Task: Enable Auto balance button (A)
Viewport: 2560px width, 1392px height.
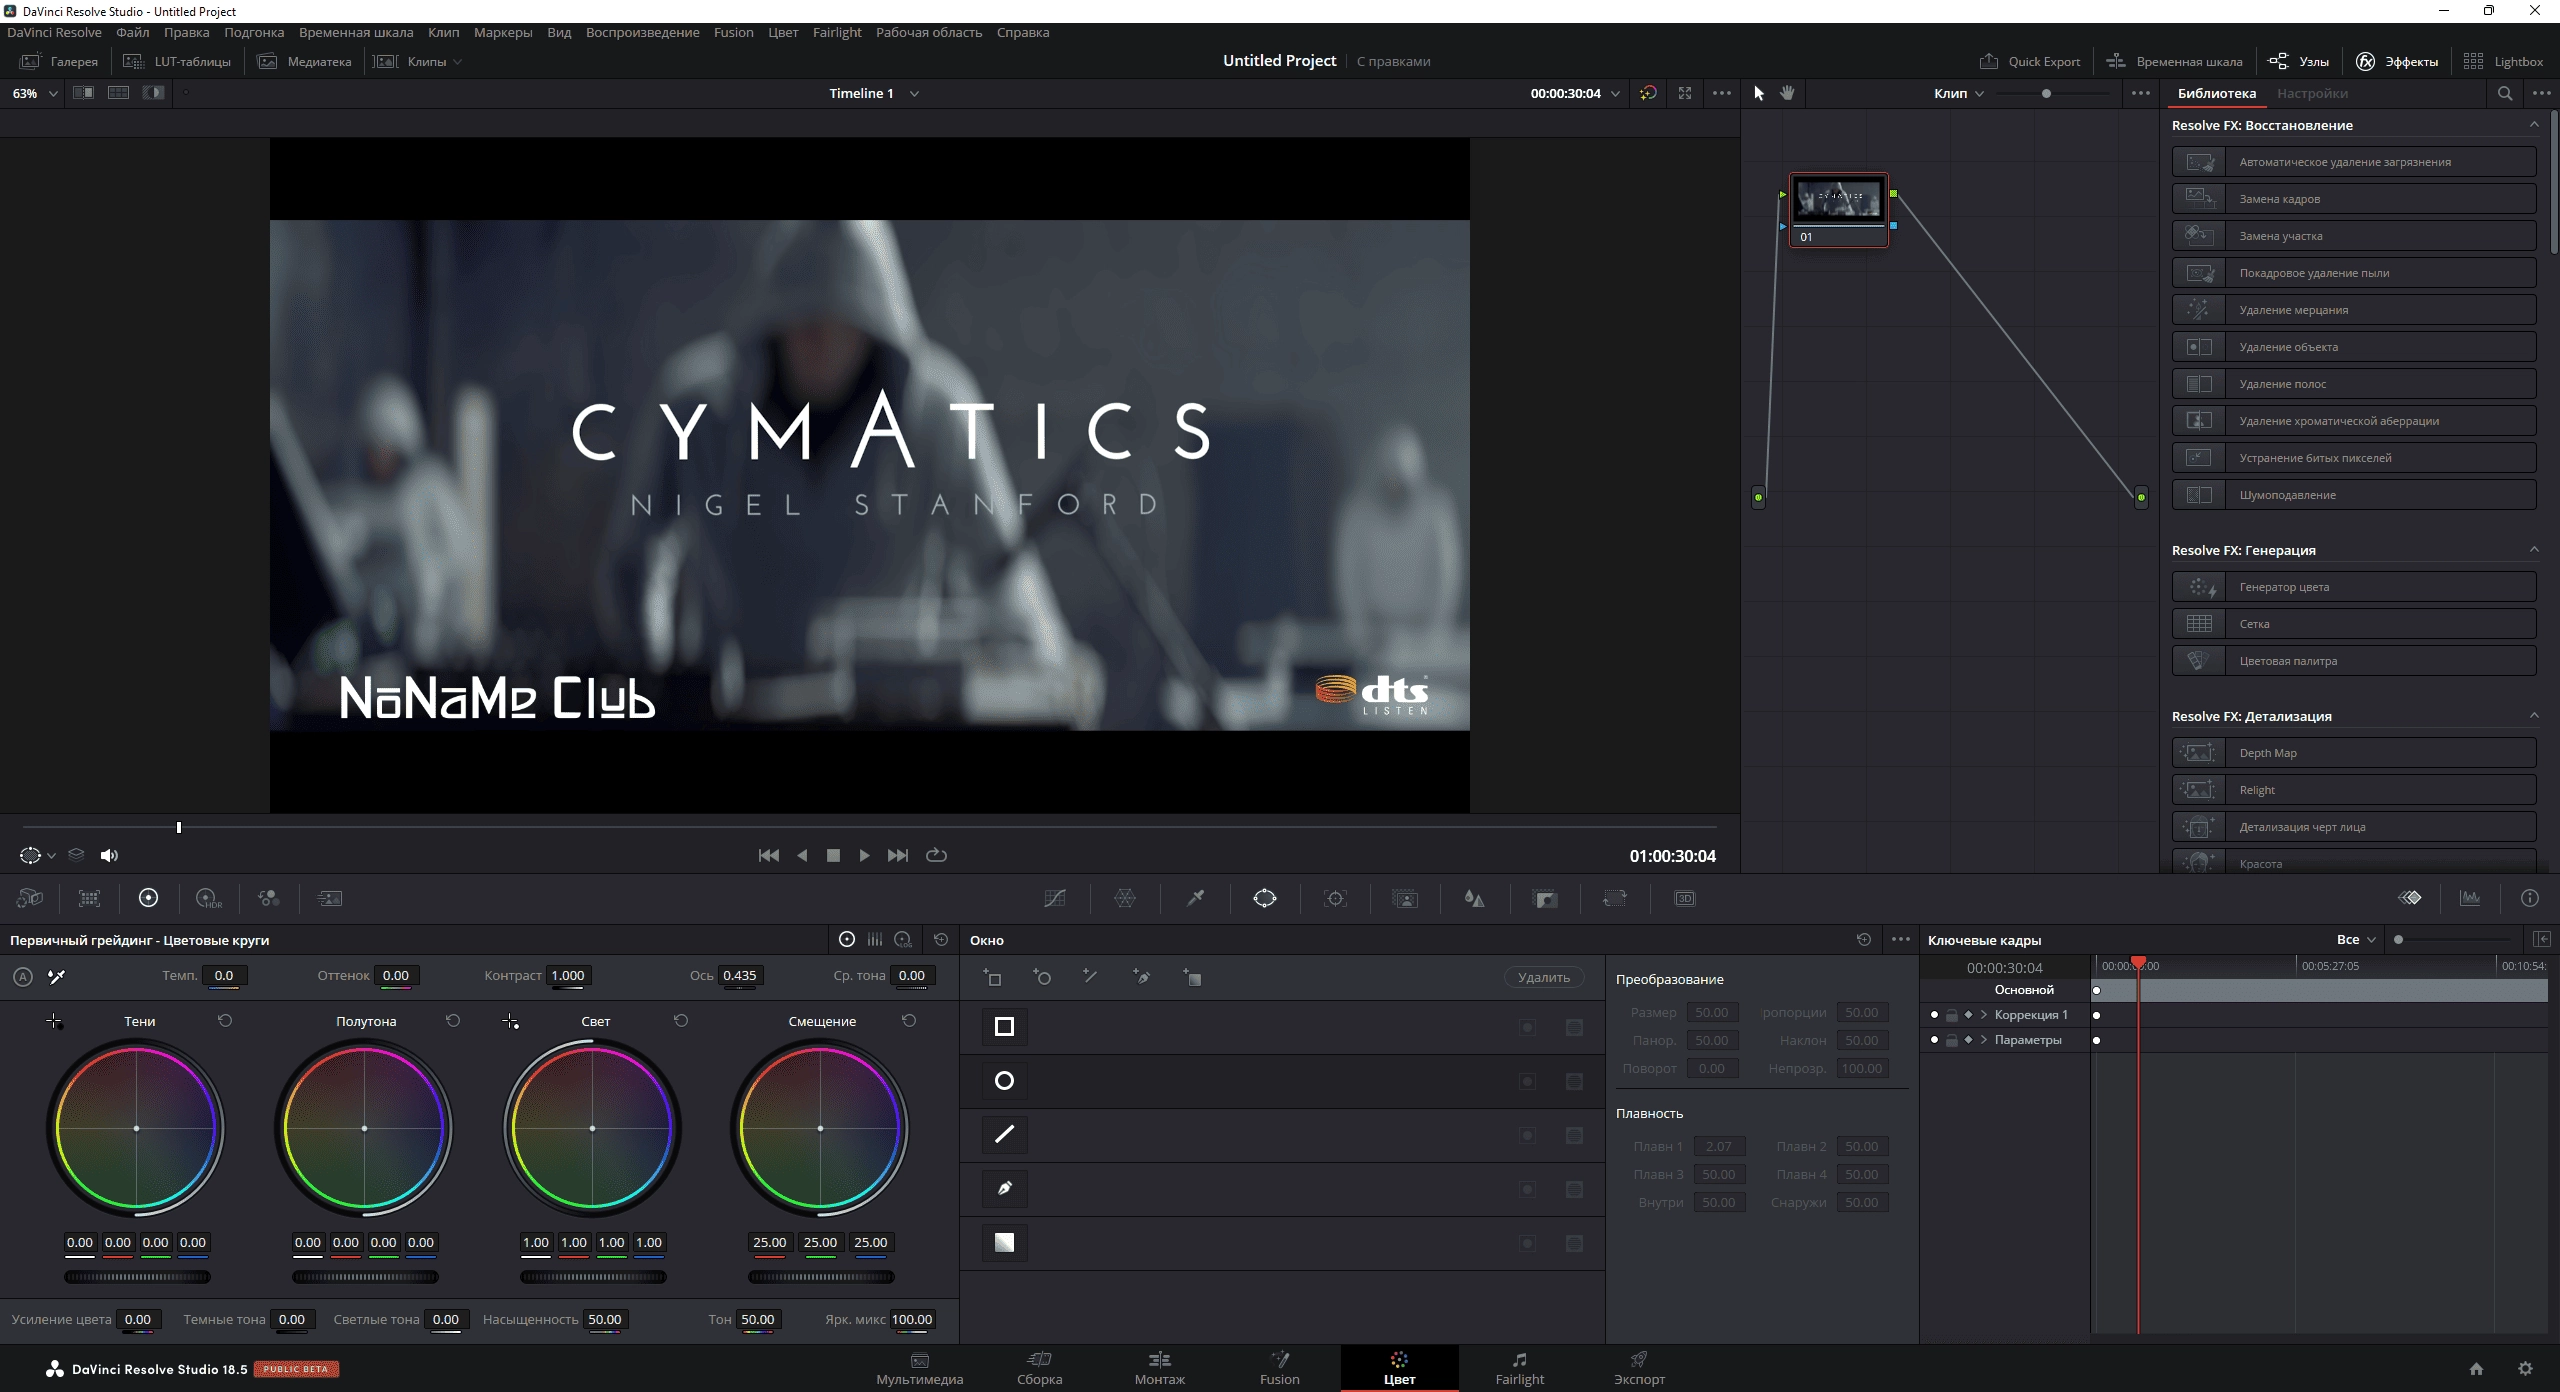Action: 23,977
